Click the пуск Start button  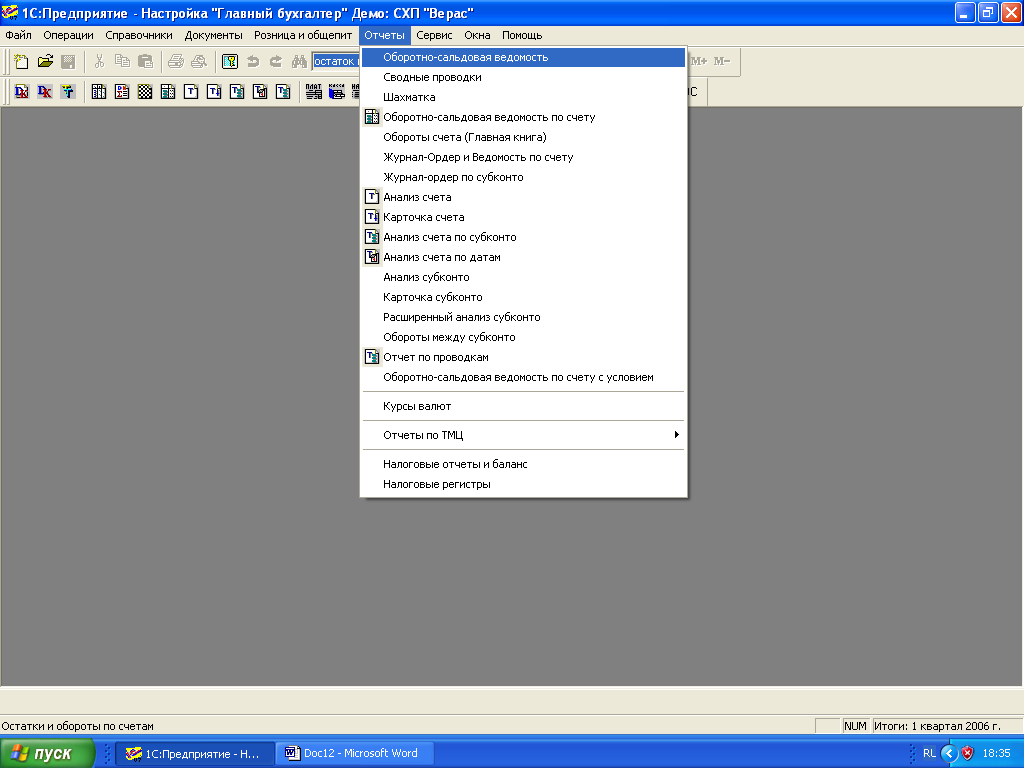point(48,753)
